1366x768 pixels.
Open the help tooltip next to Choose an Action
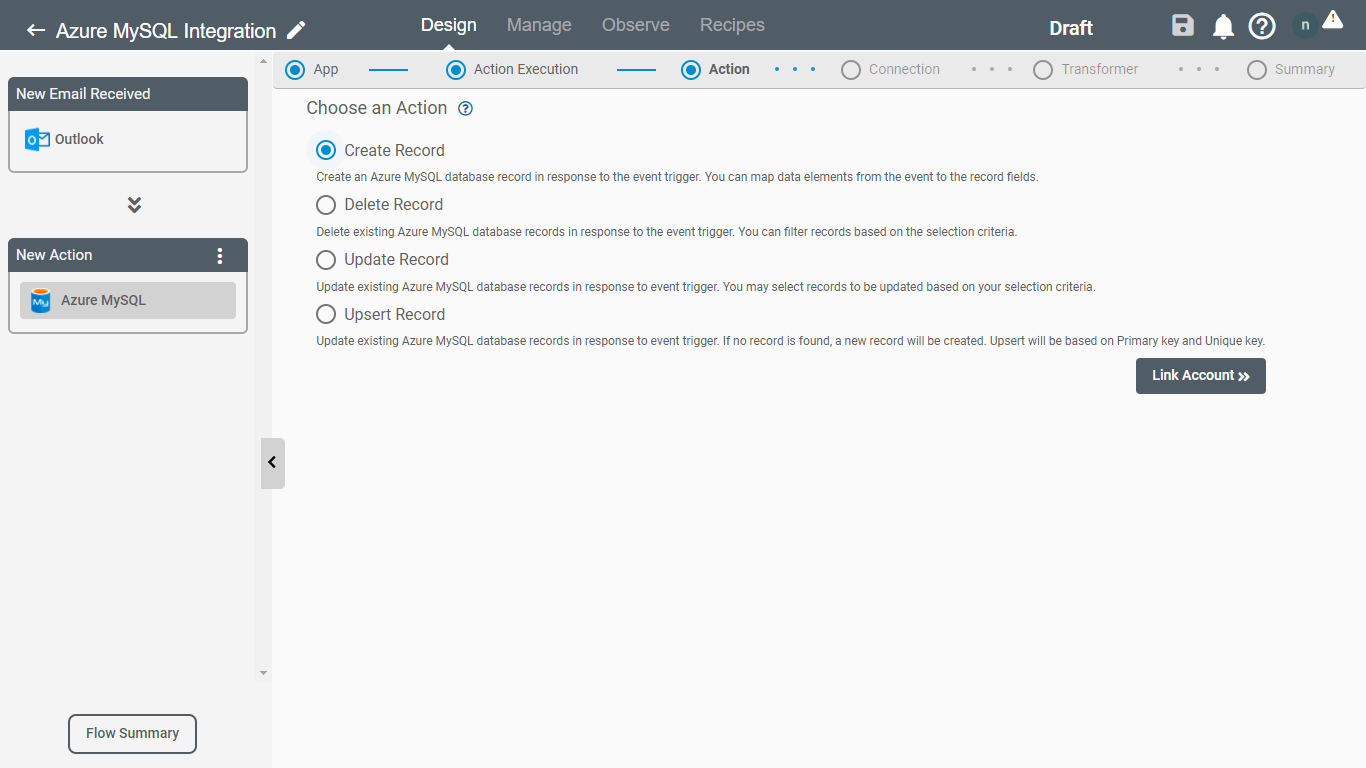pyautogui.click(x=465, y=108)
